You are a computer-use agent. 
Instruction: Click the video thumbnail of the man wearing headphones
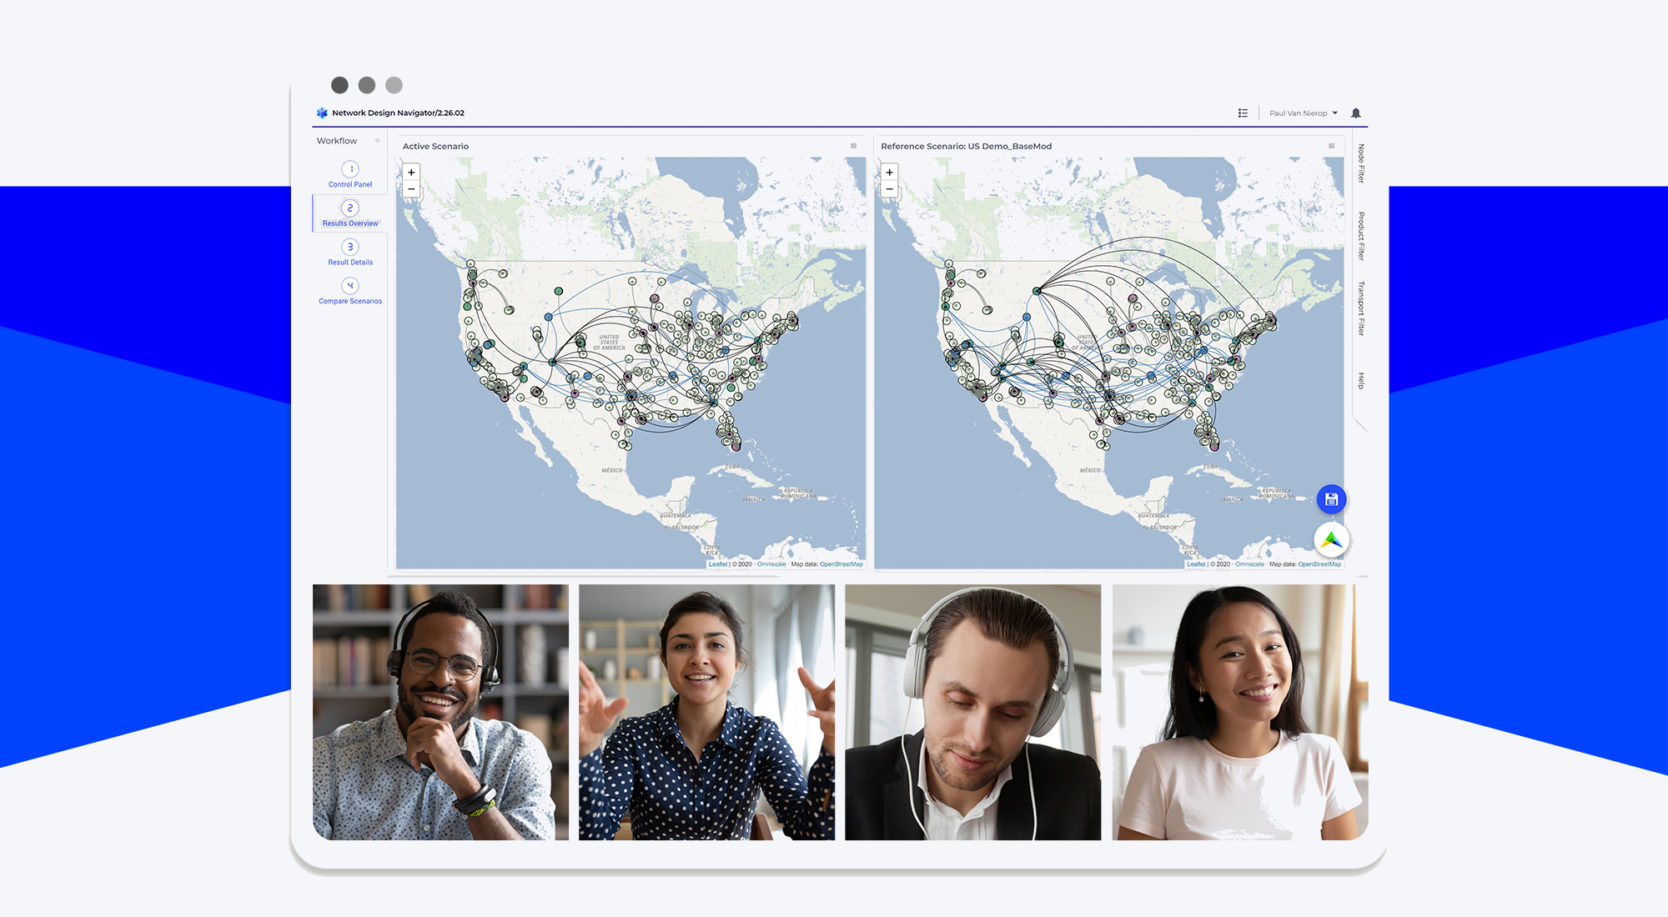973,712
